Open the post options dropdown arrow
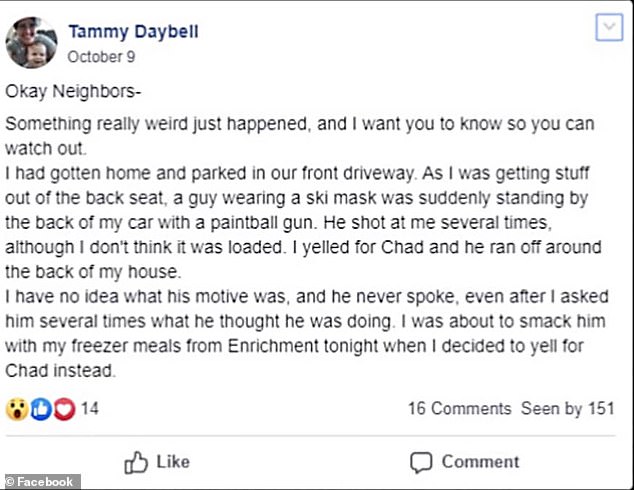 point(608,28)
